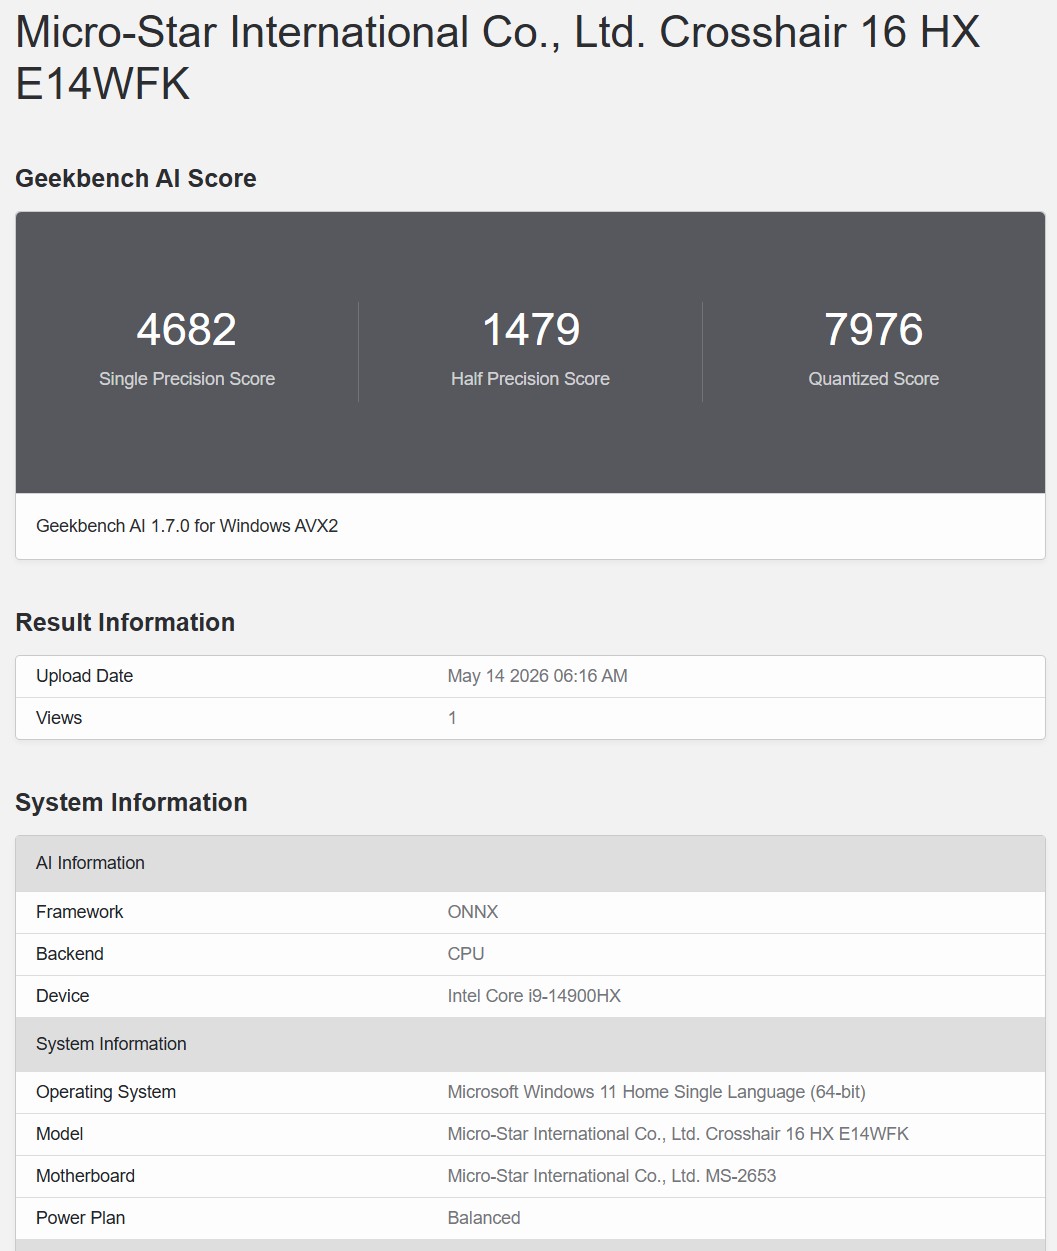Select the 7976 quantized score value
The width and height of the screenshot is (1057, 1251).
[874, 330]
